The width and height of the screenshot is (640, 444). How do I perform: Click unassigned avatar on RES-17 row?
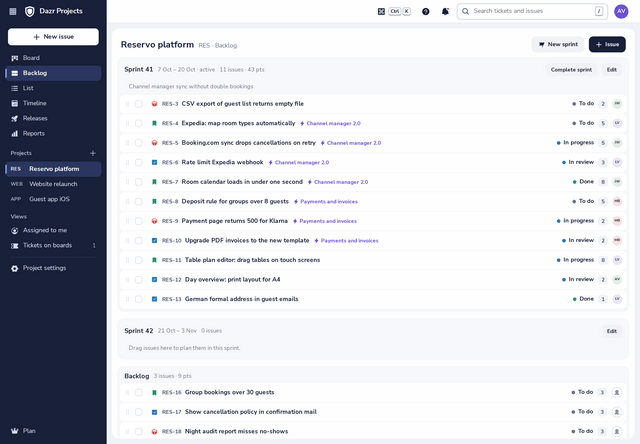[617, 412]
